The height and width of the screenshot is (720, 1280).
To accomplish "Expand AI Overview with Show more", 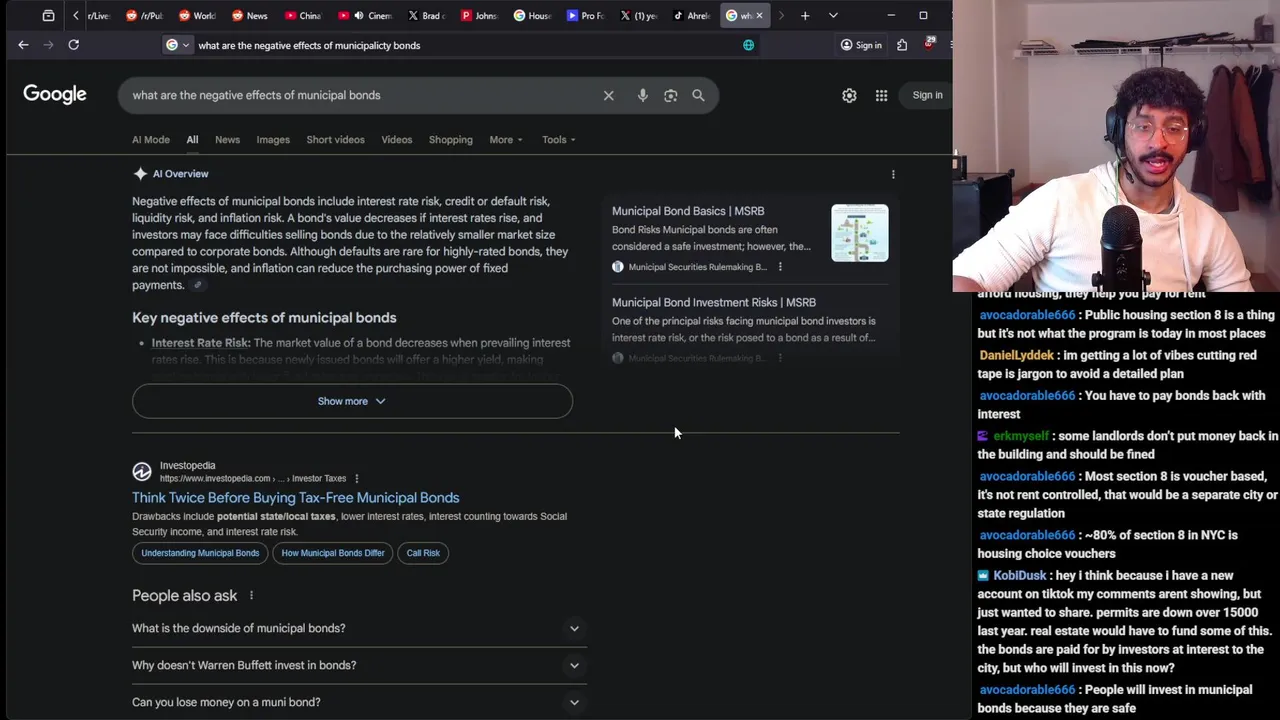I will click(352, 401).
